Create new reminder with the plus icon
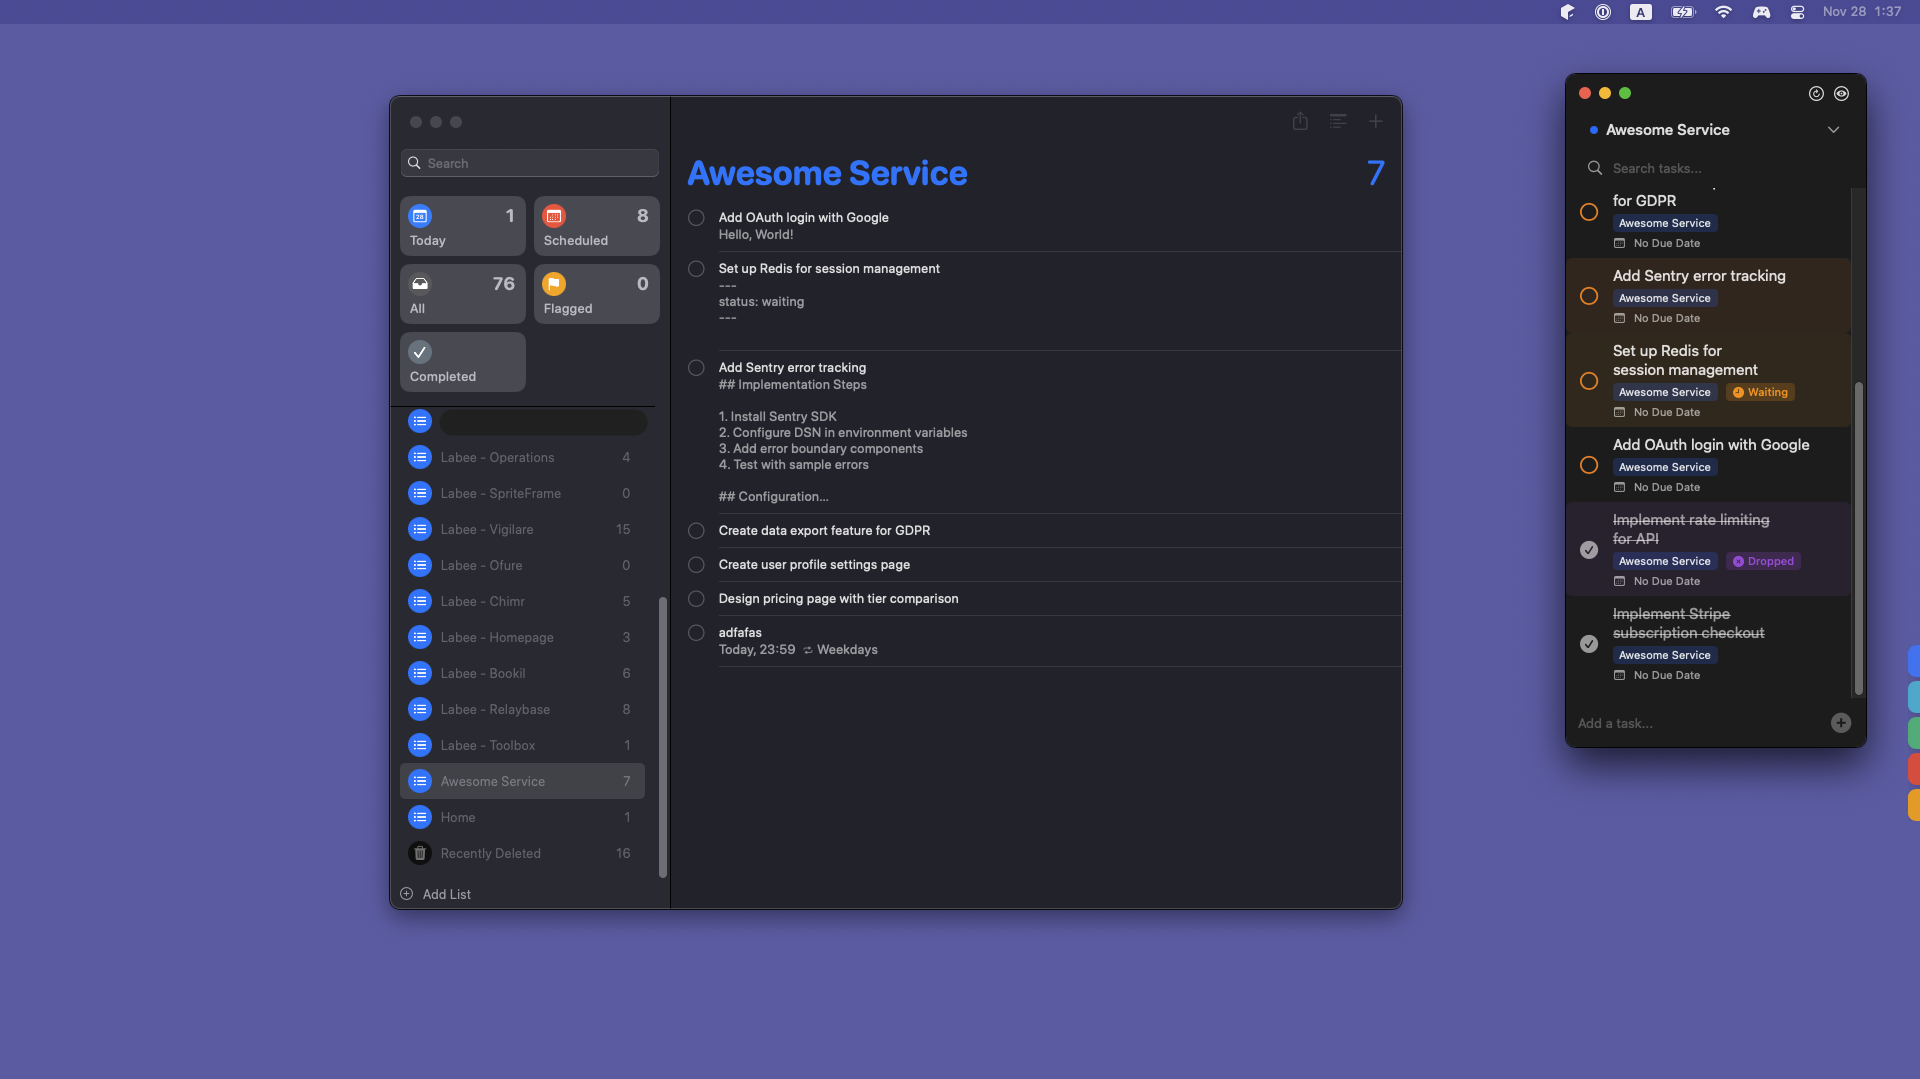1920x1079 pixels. (x=1376, y=121)
